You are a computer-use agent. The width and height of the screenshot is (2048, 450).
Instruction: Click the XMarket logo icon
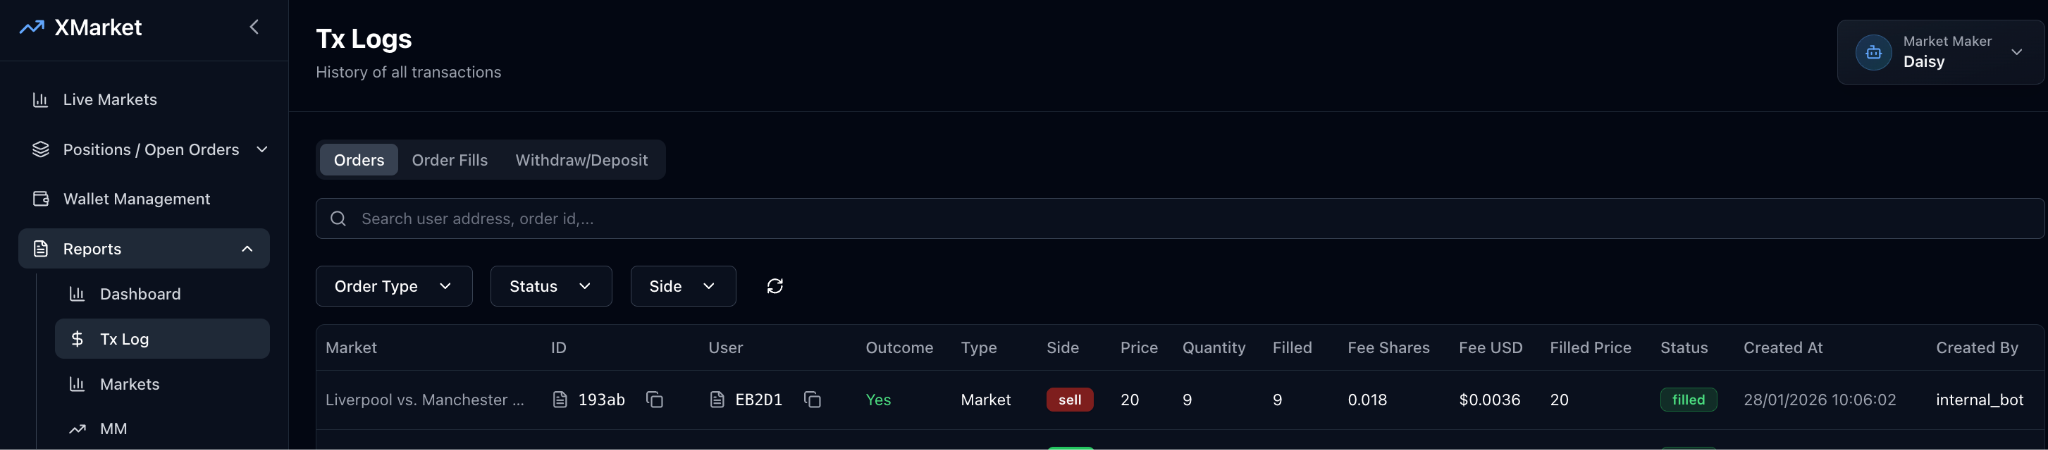pyautogui.click(x=32, y=27)
